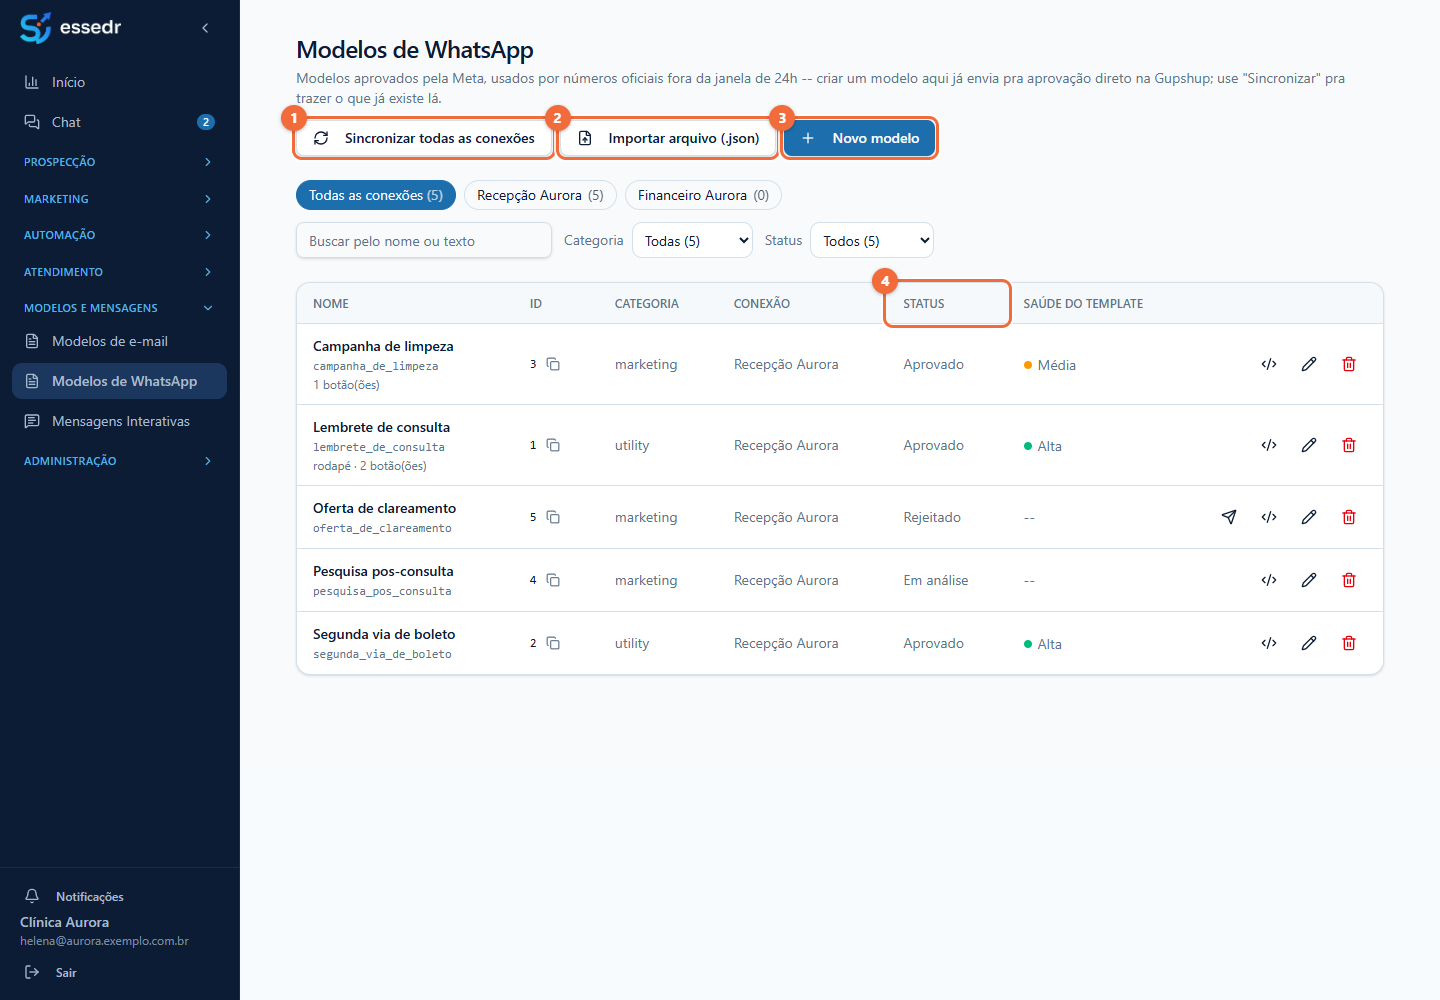Open Modelos de e-mail in sidebar
The image size is (1440, 1000).
pos(119,341)
